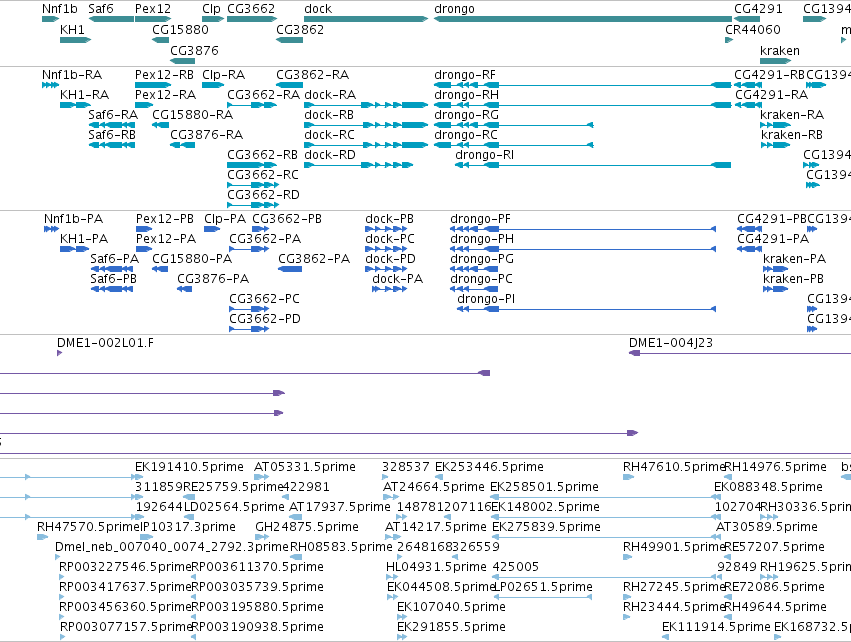Select the CG4291 gene glyph
851x642 pixels.
point(747,19)
